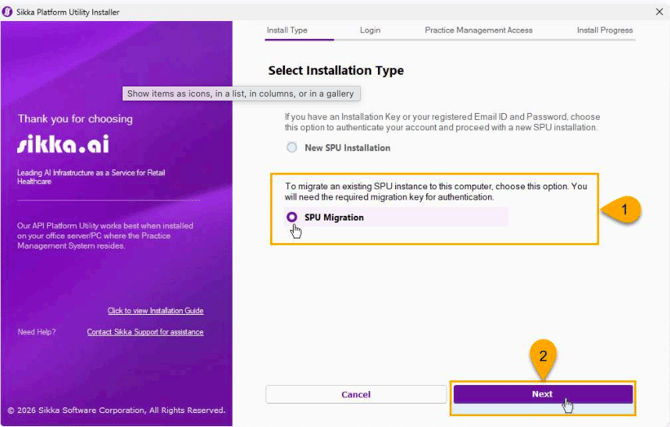Image resolution: width=670 pixels, height=427 pixels.
Task: Go to Practice Management Access tab
Action: pos(478,30)
